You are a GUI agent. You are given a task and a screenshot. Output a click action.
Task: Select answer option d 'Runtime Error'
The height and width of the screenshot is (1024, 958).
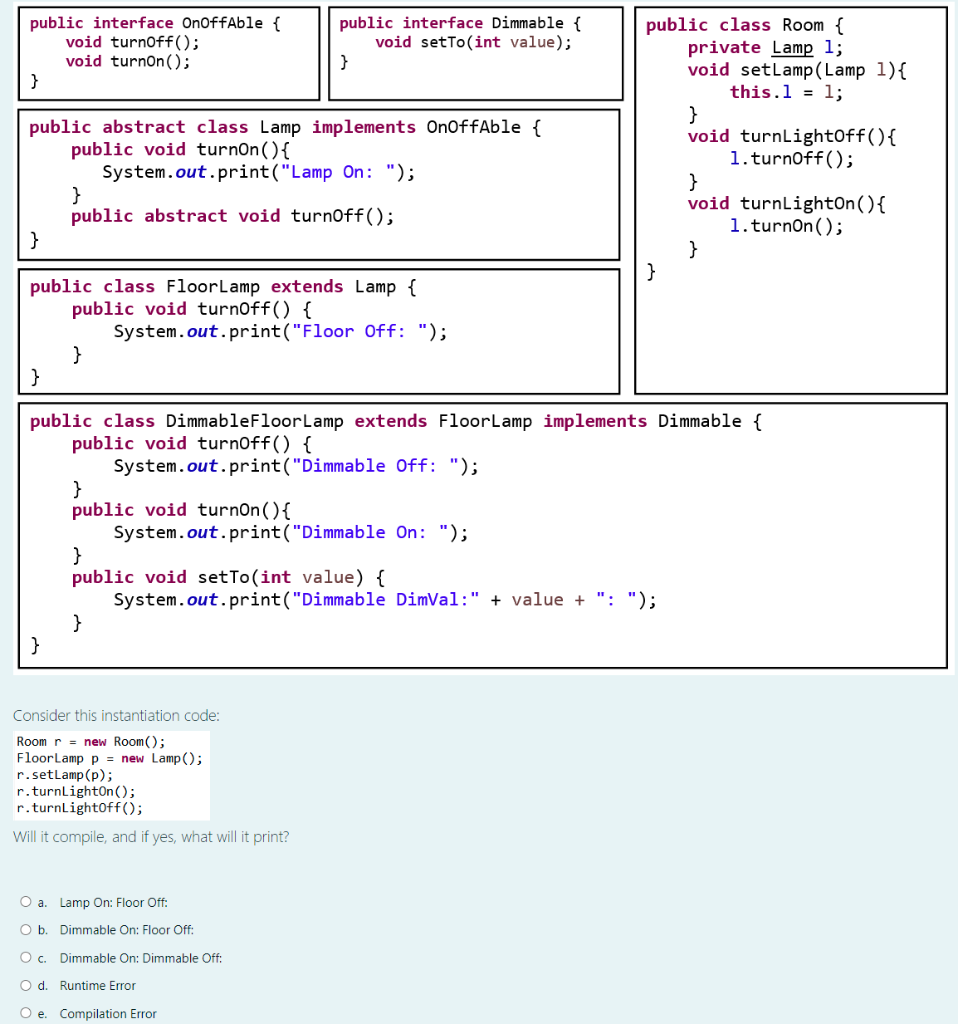pyautogui.click(x=25, y=985)
